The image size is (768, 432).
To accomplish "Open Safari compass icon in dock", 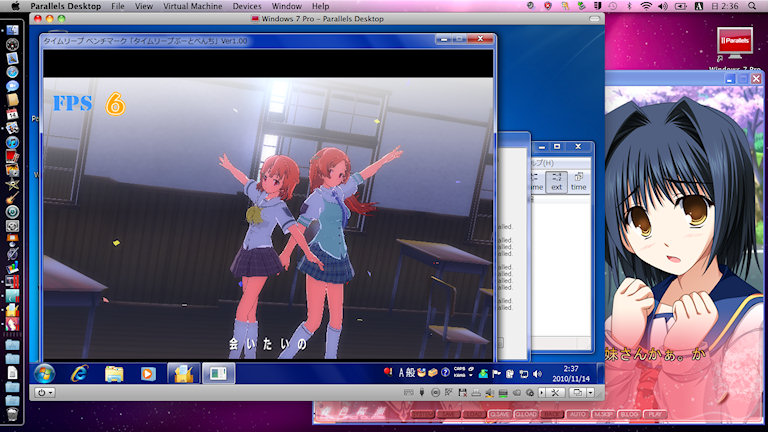I will [x=12, y=72].
